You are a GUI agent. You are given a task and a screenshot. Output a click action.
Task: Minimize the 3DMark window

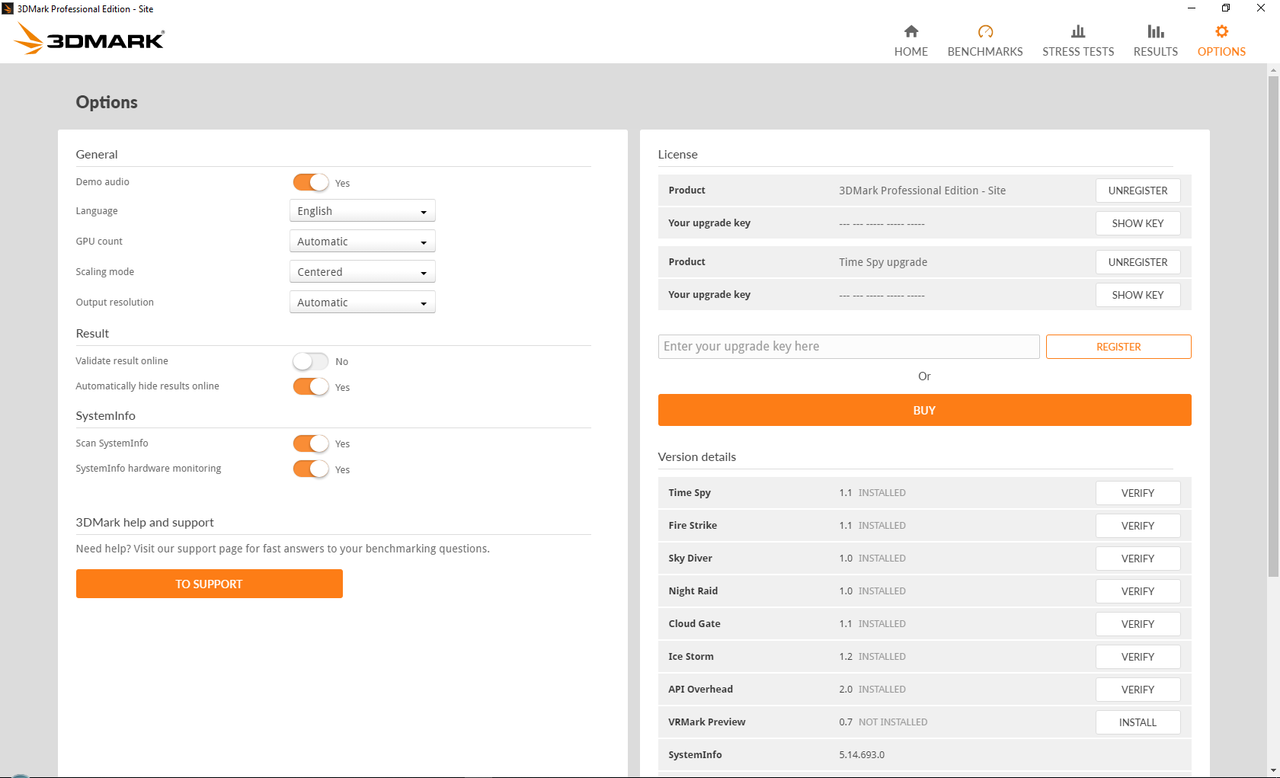1191,8
